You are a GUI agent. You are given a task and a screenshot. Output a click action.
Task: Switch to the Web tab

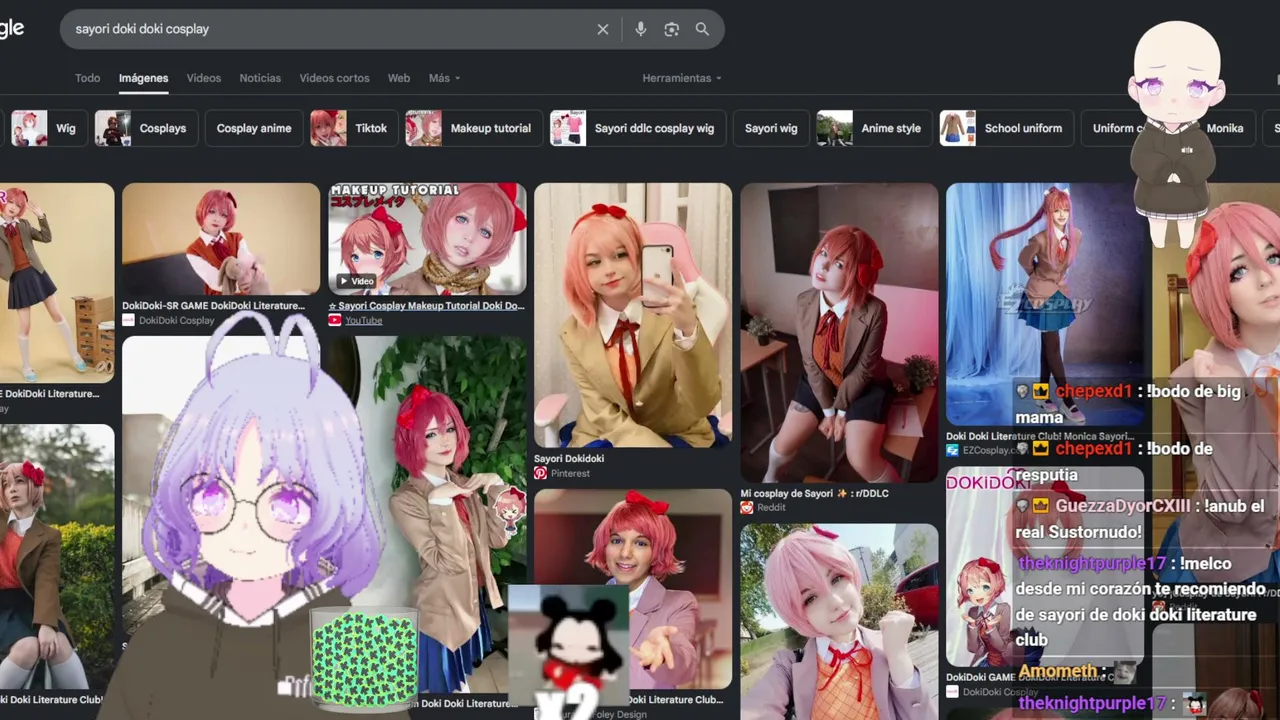point(399,78)
